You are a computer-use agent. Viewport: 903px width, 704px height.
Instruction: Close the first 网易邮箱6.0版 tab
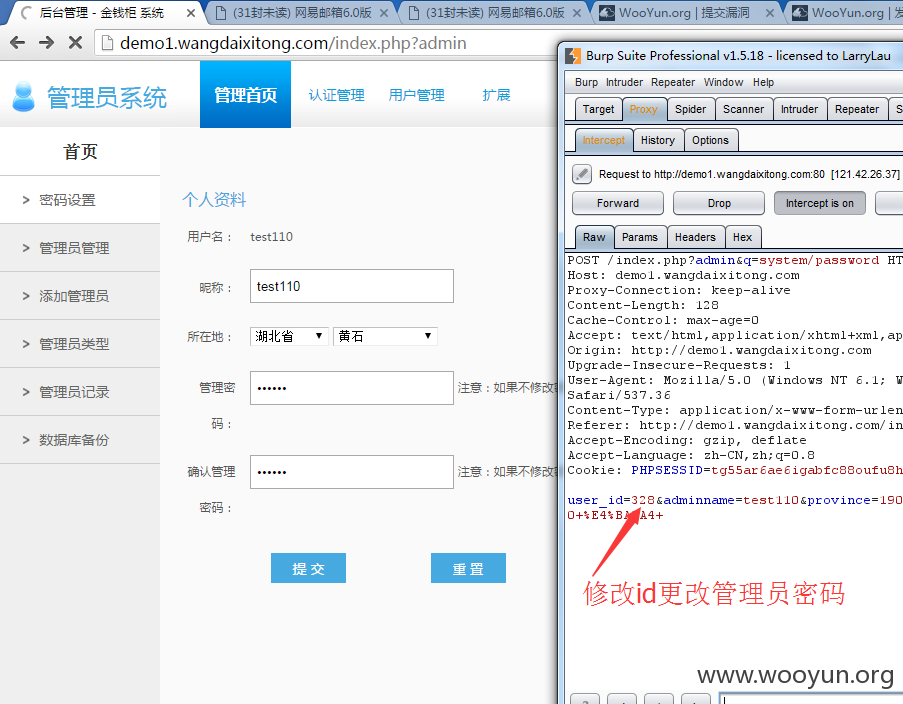click(384, 13)
